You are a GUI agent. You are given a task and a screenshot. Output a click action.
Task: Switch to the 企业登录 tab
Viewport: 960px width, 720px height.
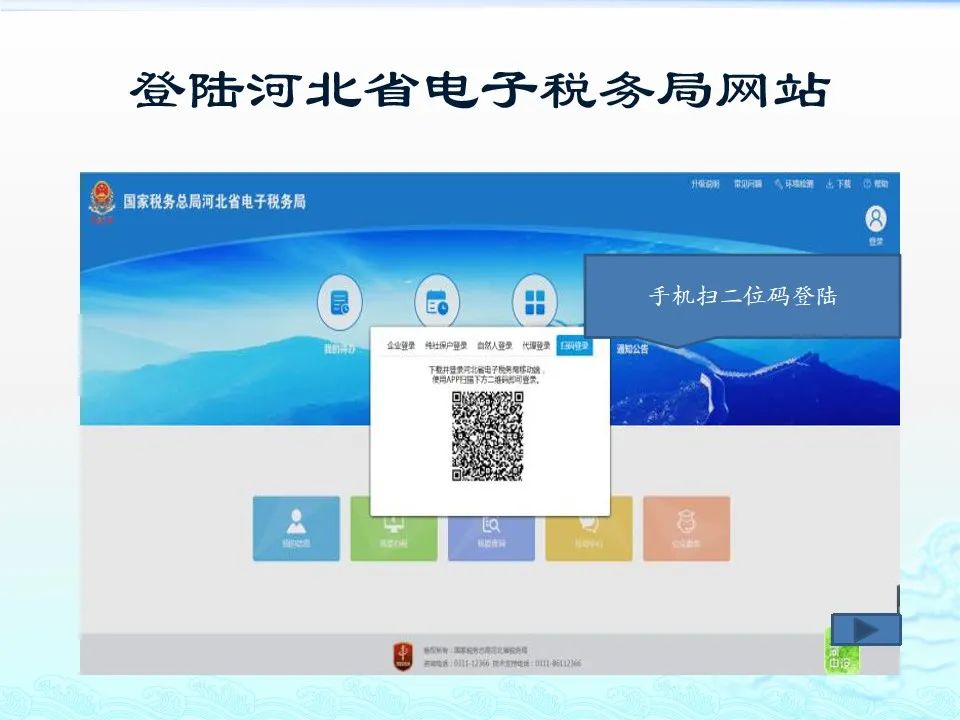click(401, 346)
